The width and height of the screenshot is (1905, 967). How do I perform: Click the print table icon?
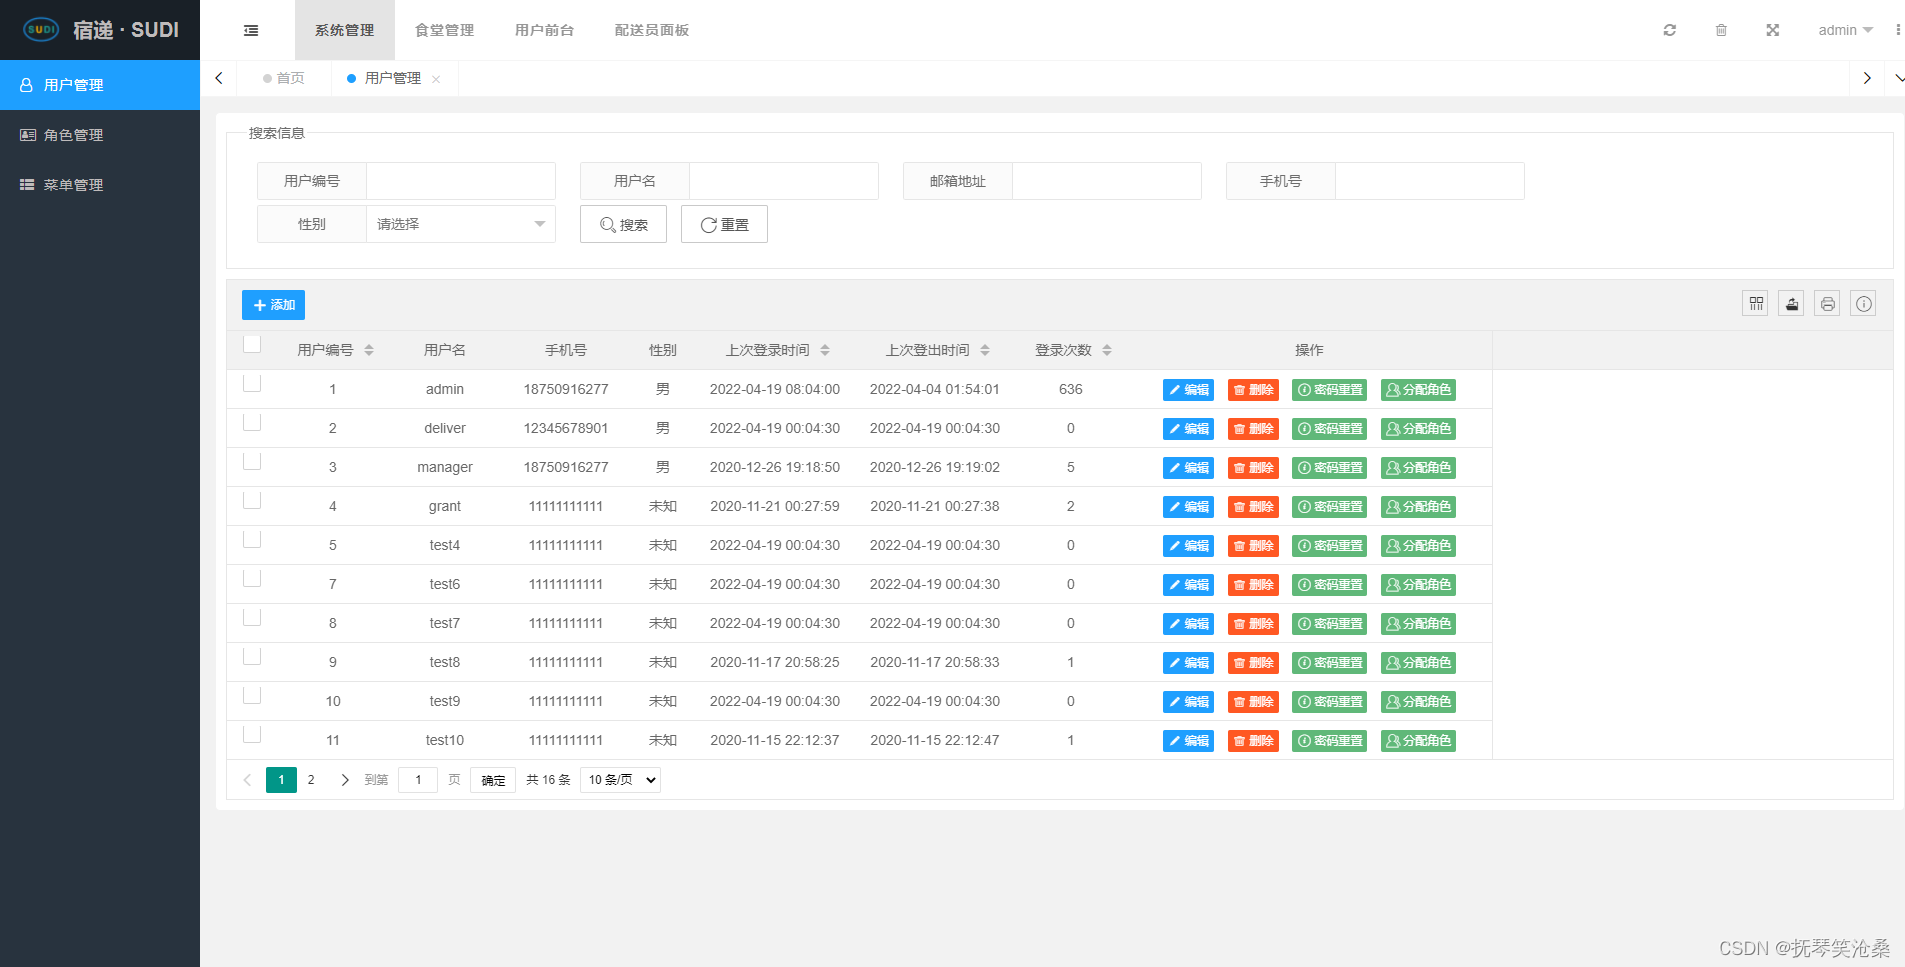pos(1828,304)
